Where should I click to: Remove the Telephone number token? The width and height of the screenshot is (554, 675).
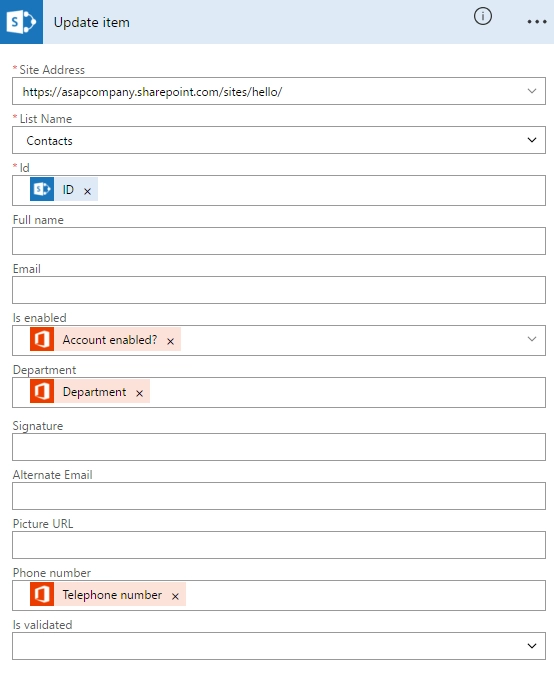point(175,596)
